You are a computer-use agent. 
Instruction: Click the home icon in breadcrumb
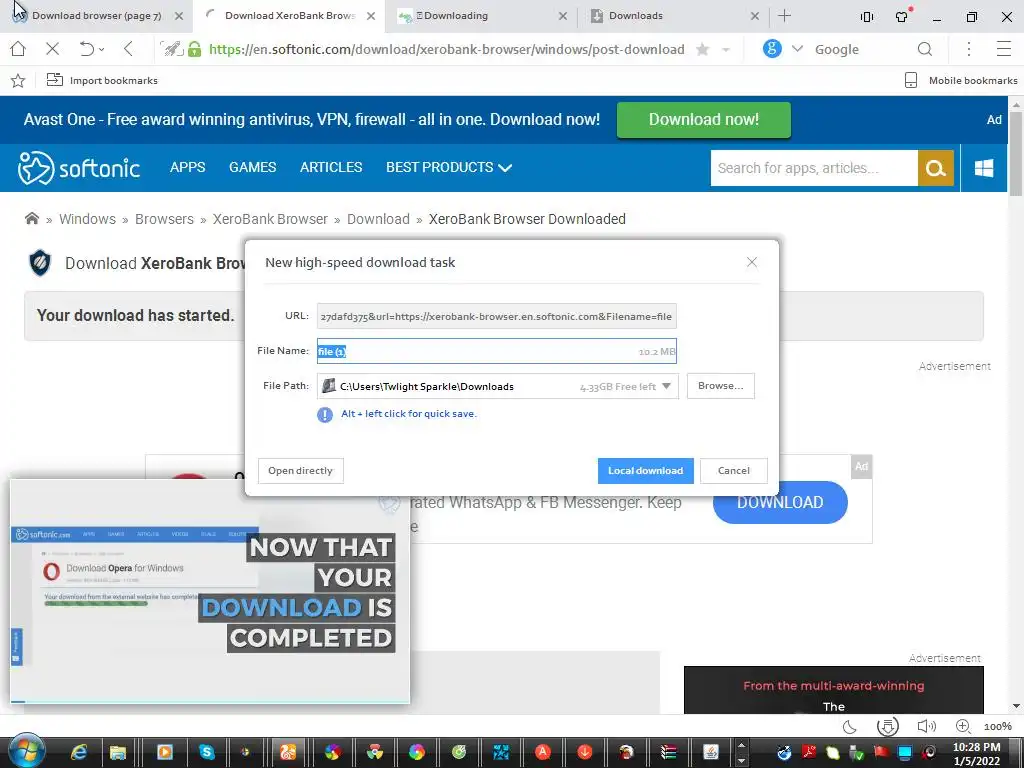click(x=31, y=219)
